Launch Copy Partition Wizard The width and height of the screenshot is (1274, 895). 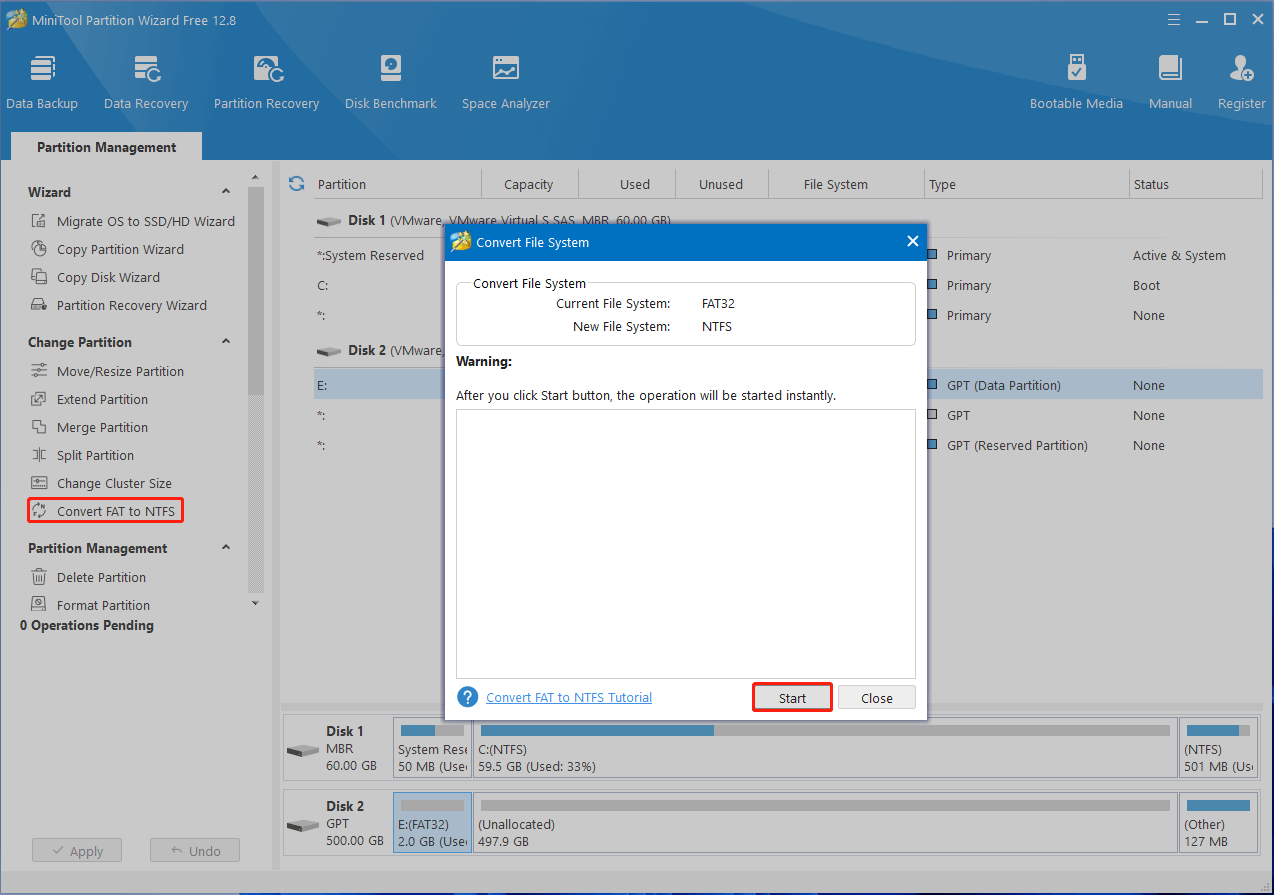coord(108,249)
